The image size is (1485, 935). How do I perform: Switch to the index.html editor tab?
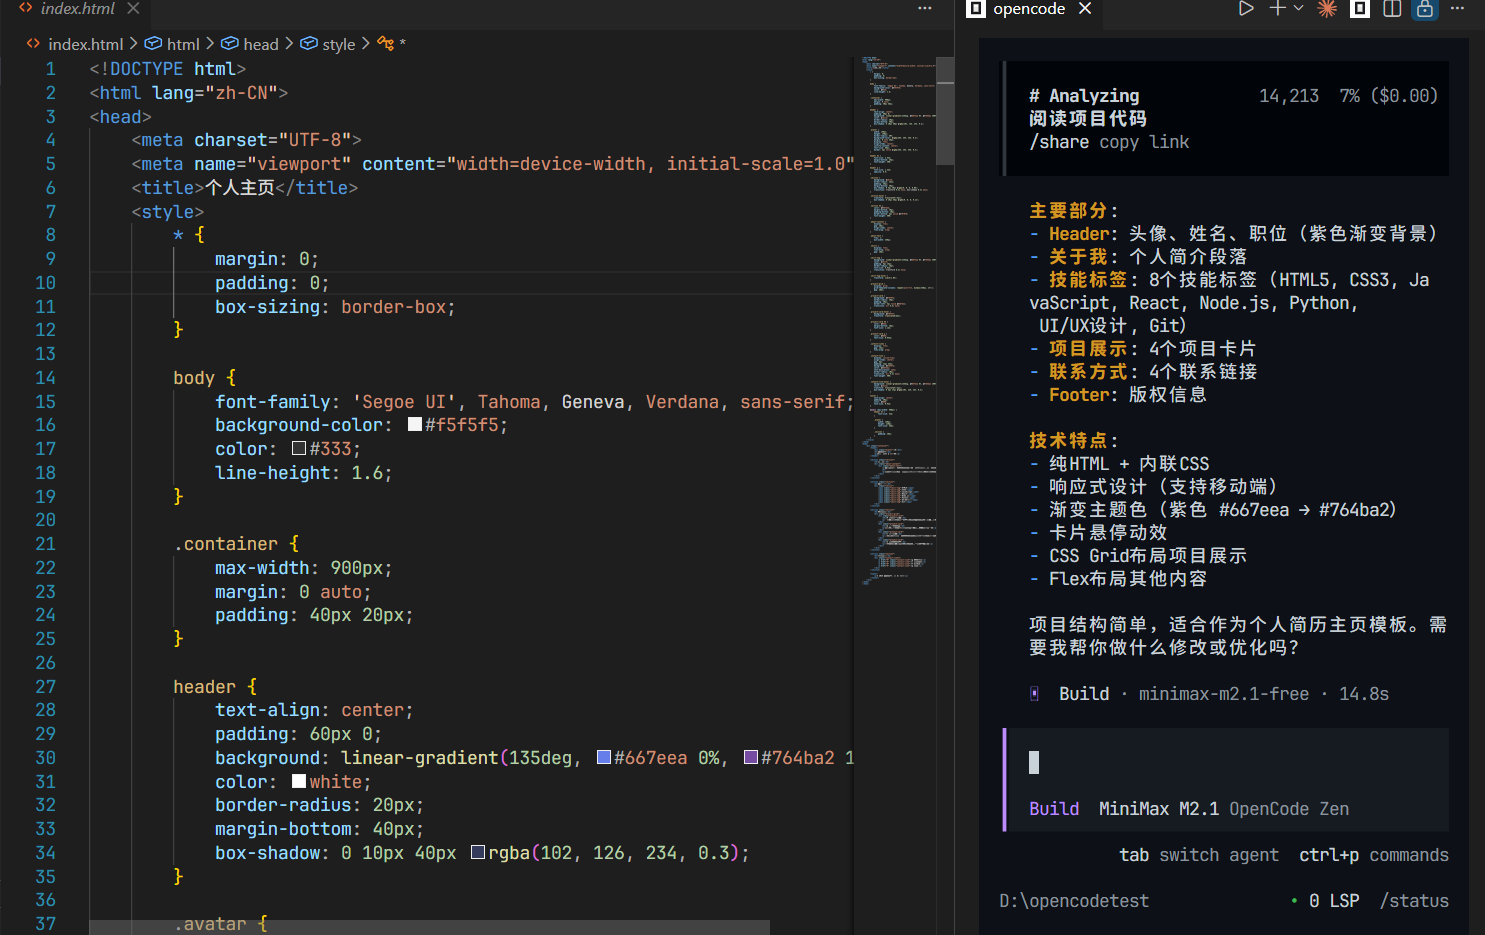coord(76,6)
